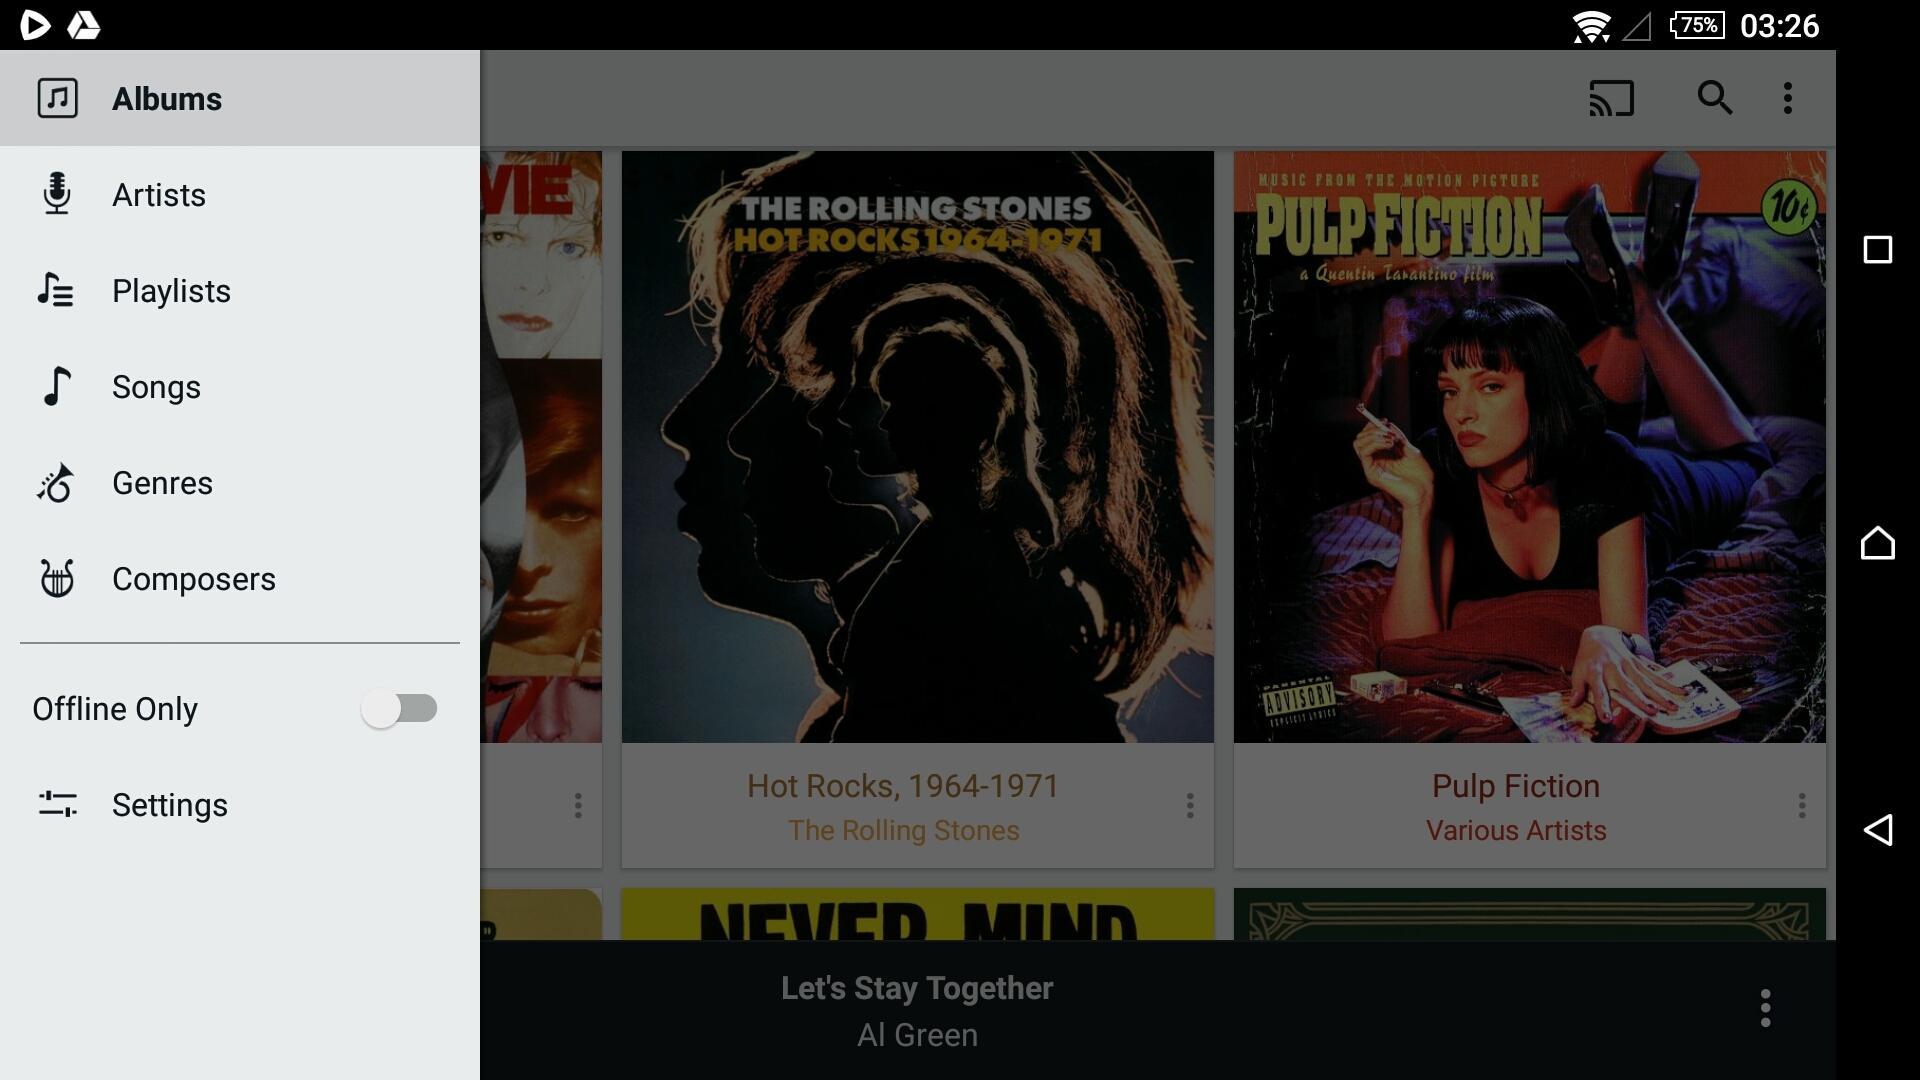Click the Albums music note icon

57,98
